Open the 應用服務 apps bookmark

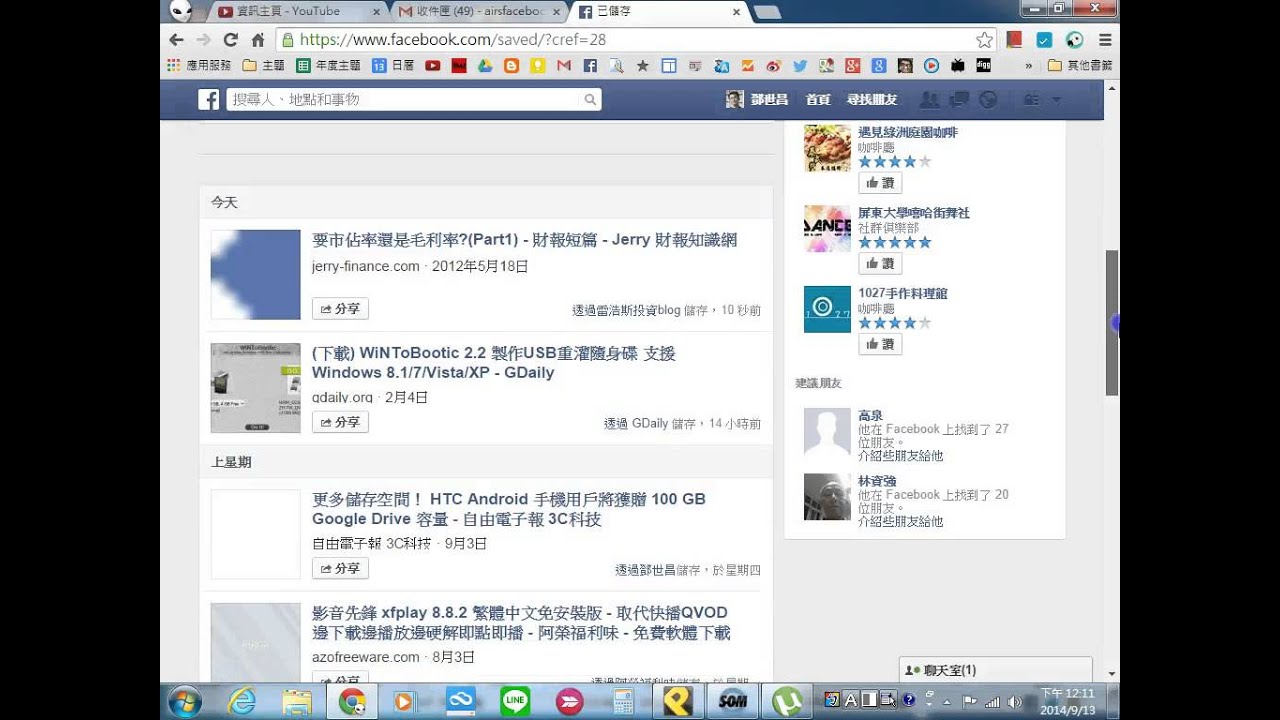click(199, 66)
